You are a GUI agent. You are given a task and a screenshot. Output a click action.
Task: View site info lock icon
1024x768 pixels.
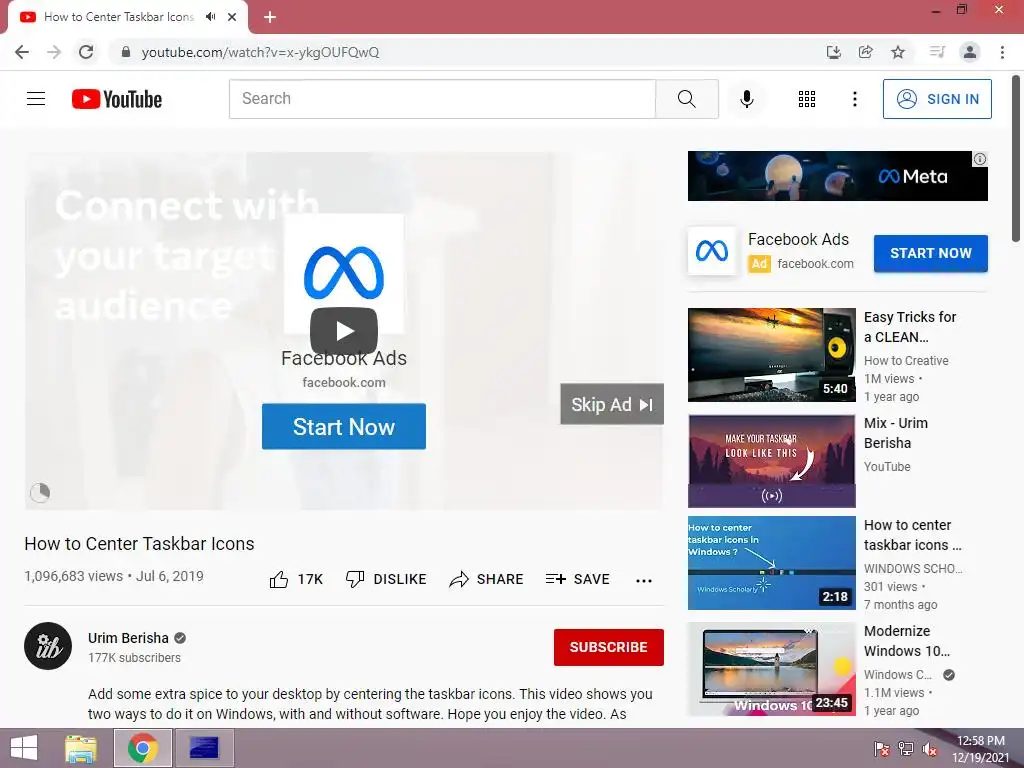[x=126, y=52]
